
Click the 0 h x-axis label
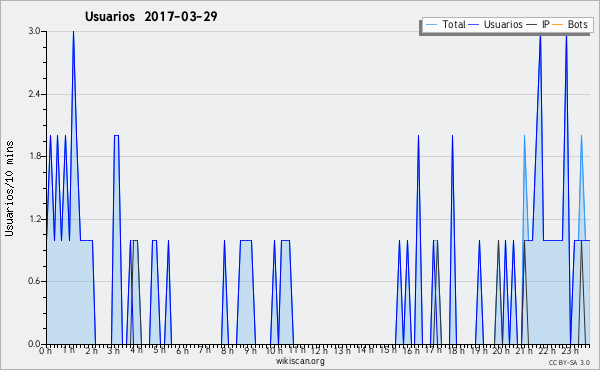45,351
